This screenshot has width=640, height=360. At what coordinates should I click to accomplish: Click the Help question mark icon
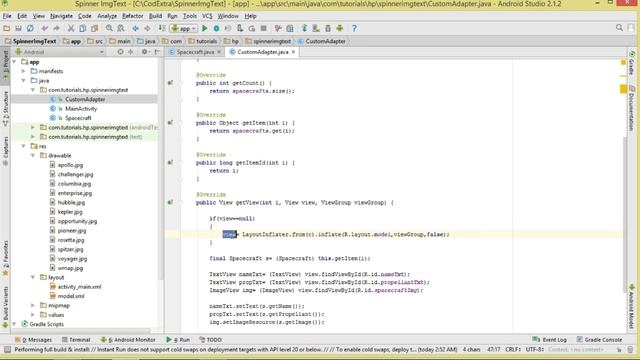[x=354, y=28]
